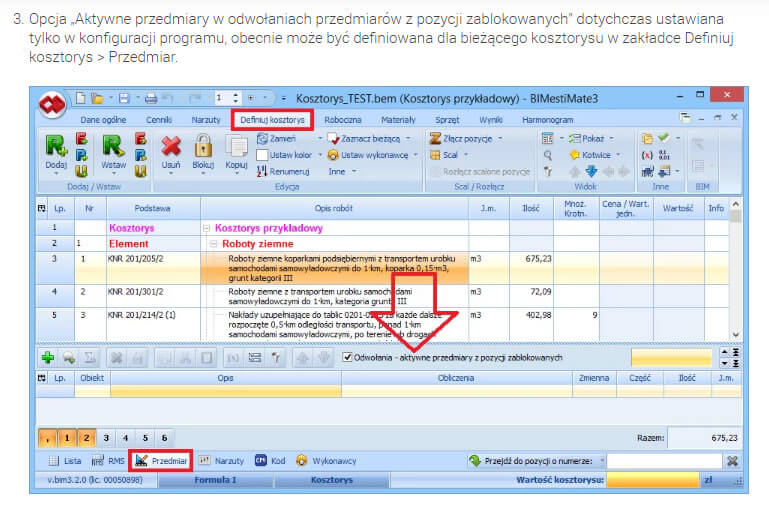The width and height of the screenshot is (769, 513).
Task: Switch to the Robocizna ribbon tab
Action: tap(342, 120)
